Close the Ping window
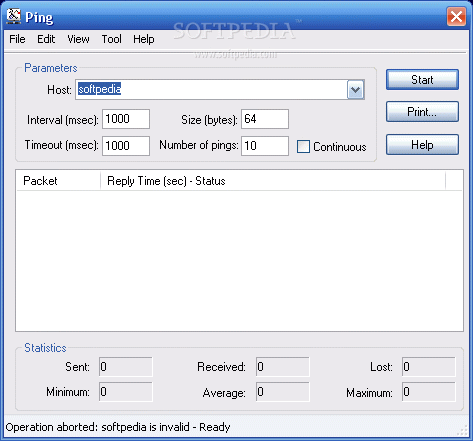 tap(456, 16)
